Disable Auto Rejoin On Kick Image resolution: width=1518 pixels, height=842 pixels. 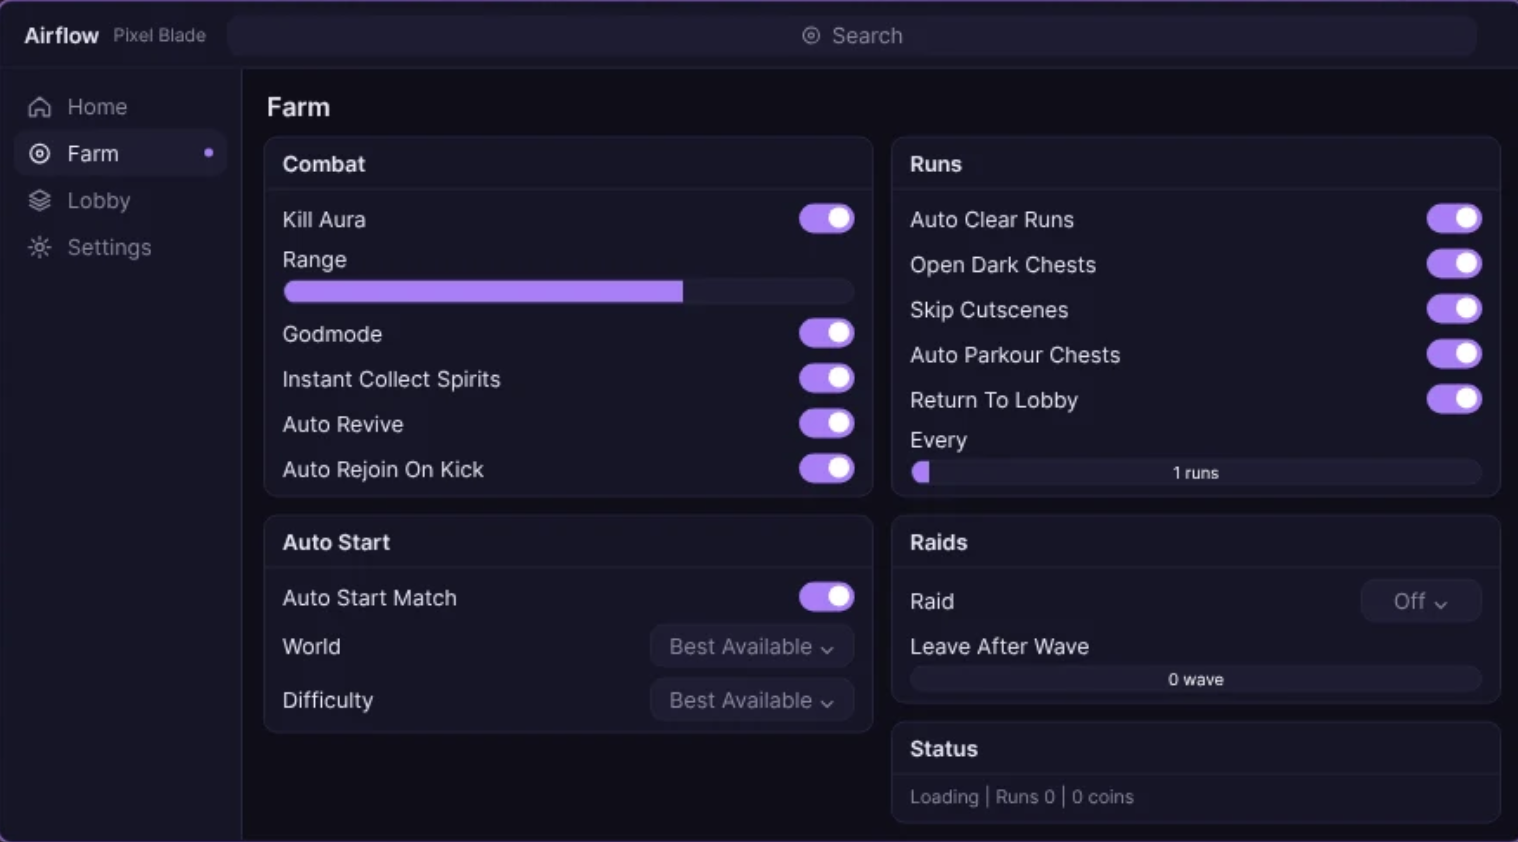click(826, 468)
